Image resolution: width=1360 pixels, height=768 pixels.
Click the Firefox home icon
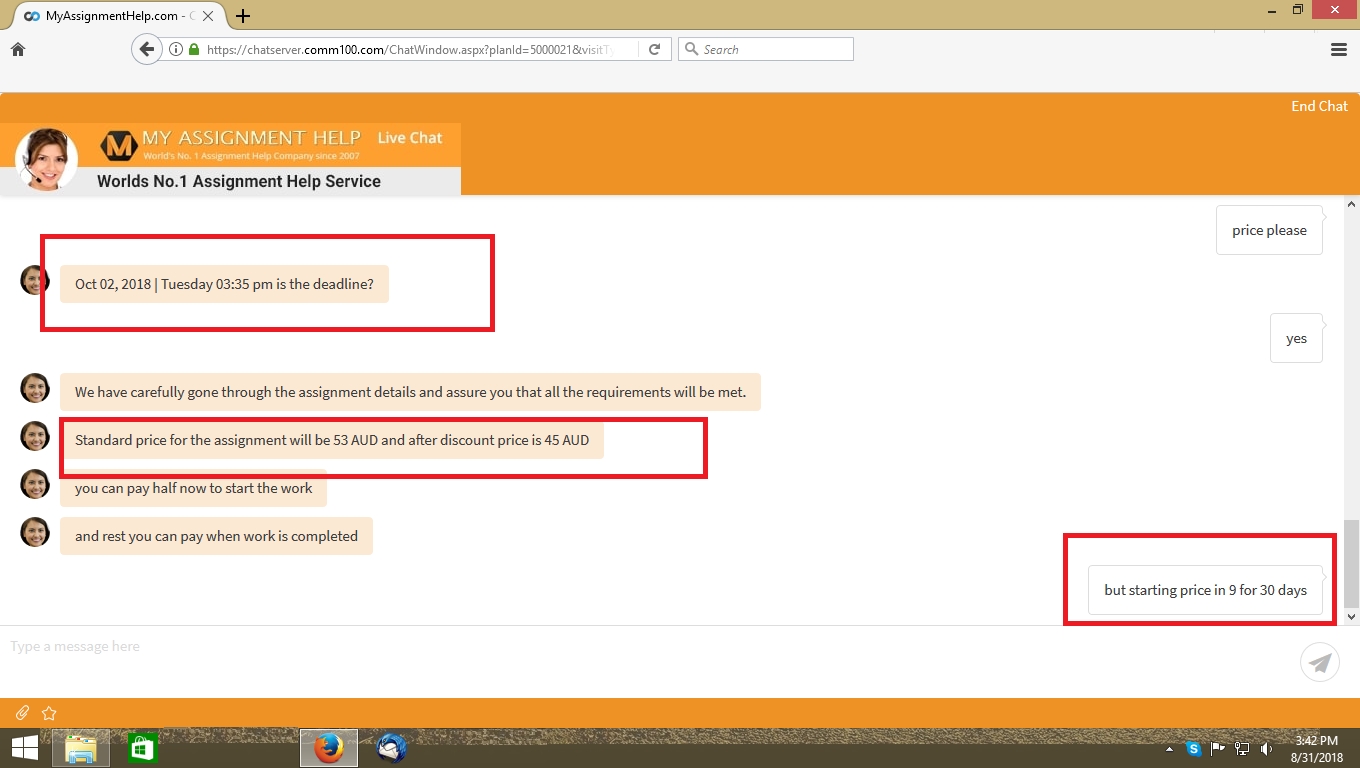coord(18,49)
